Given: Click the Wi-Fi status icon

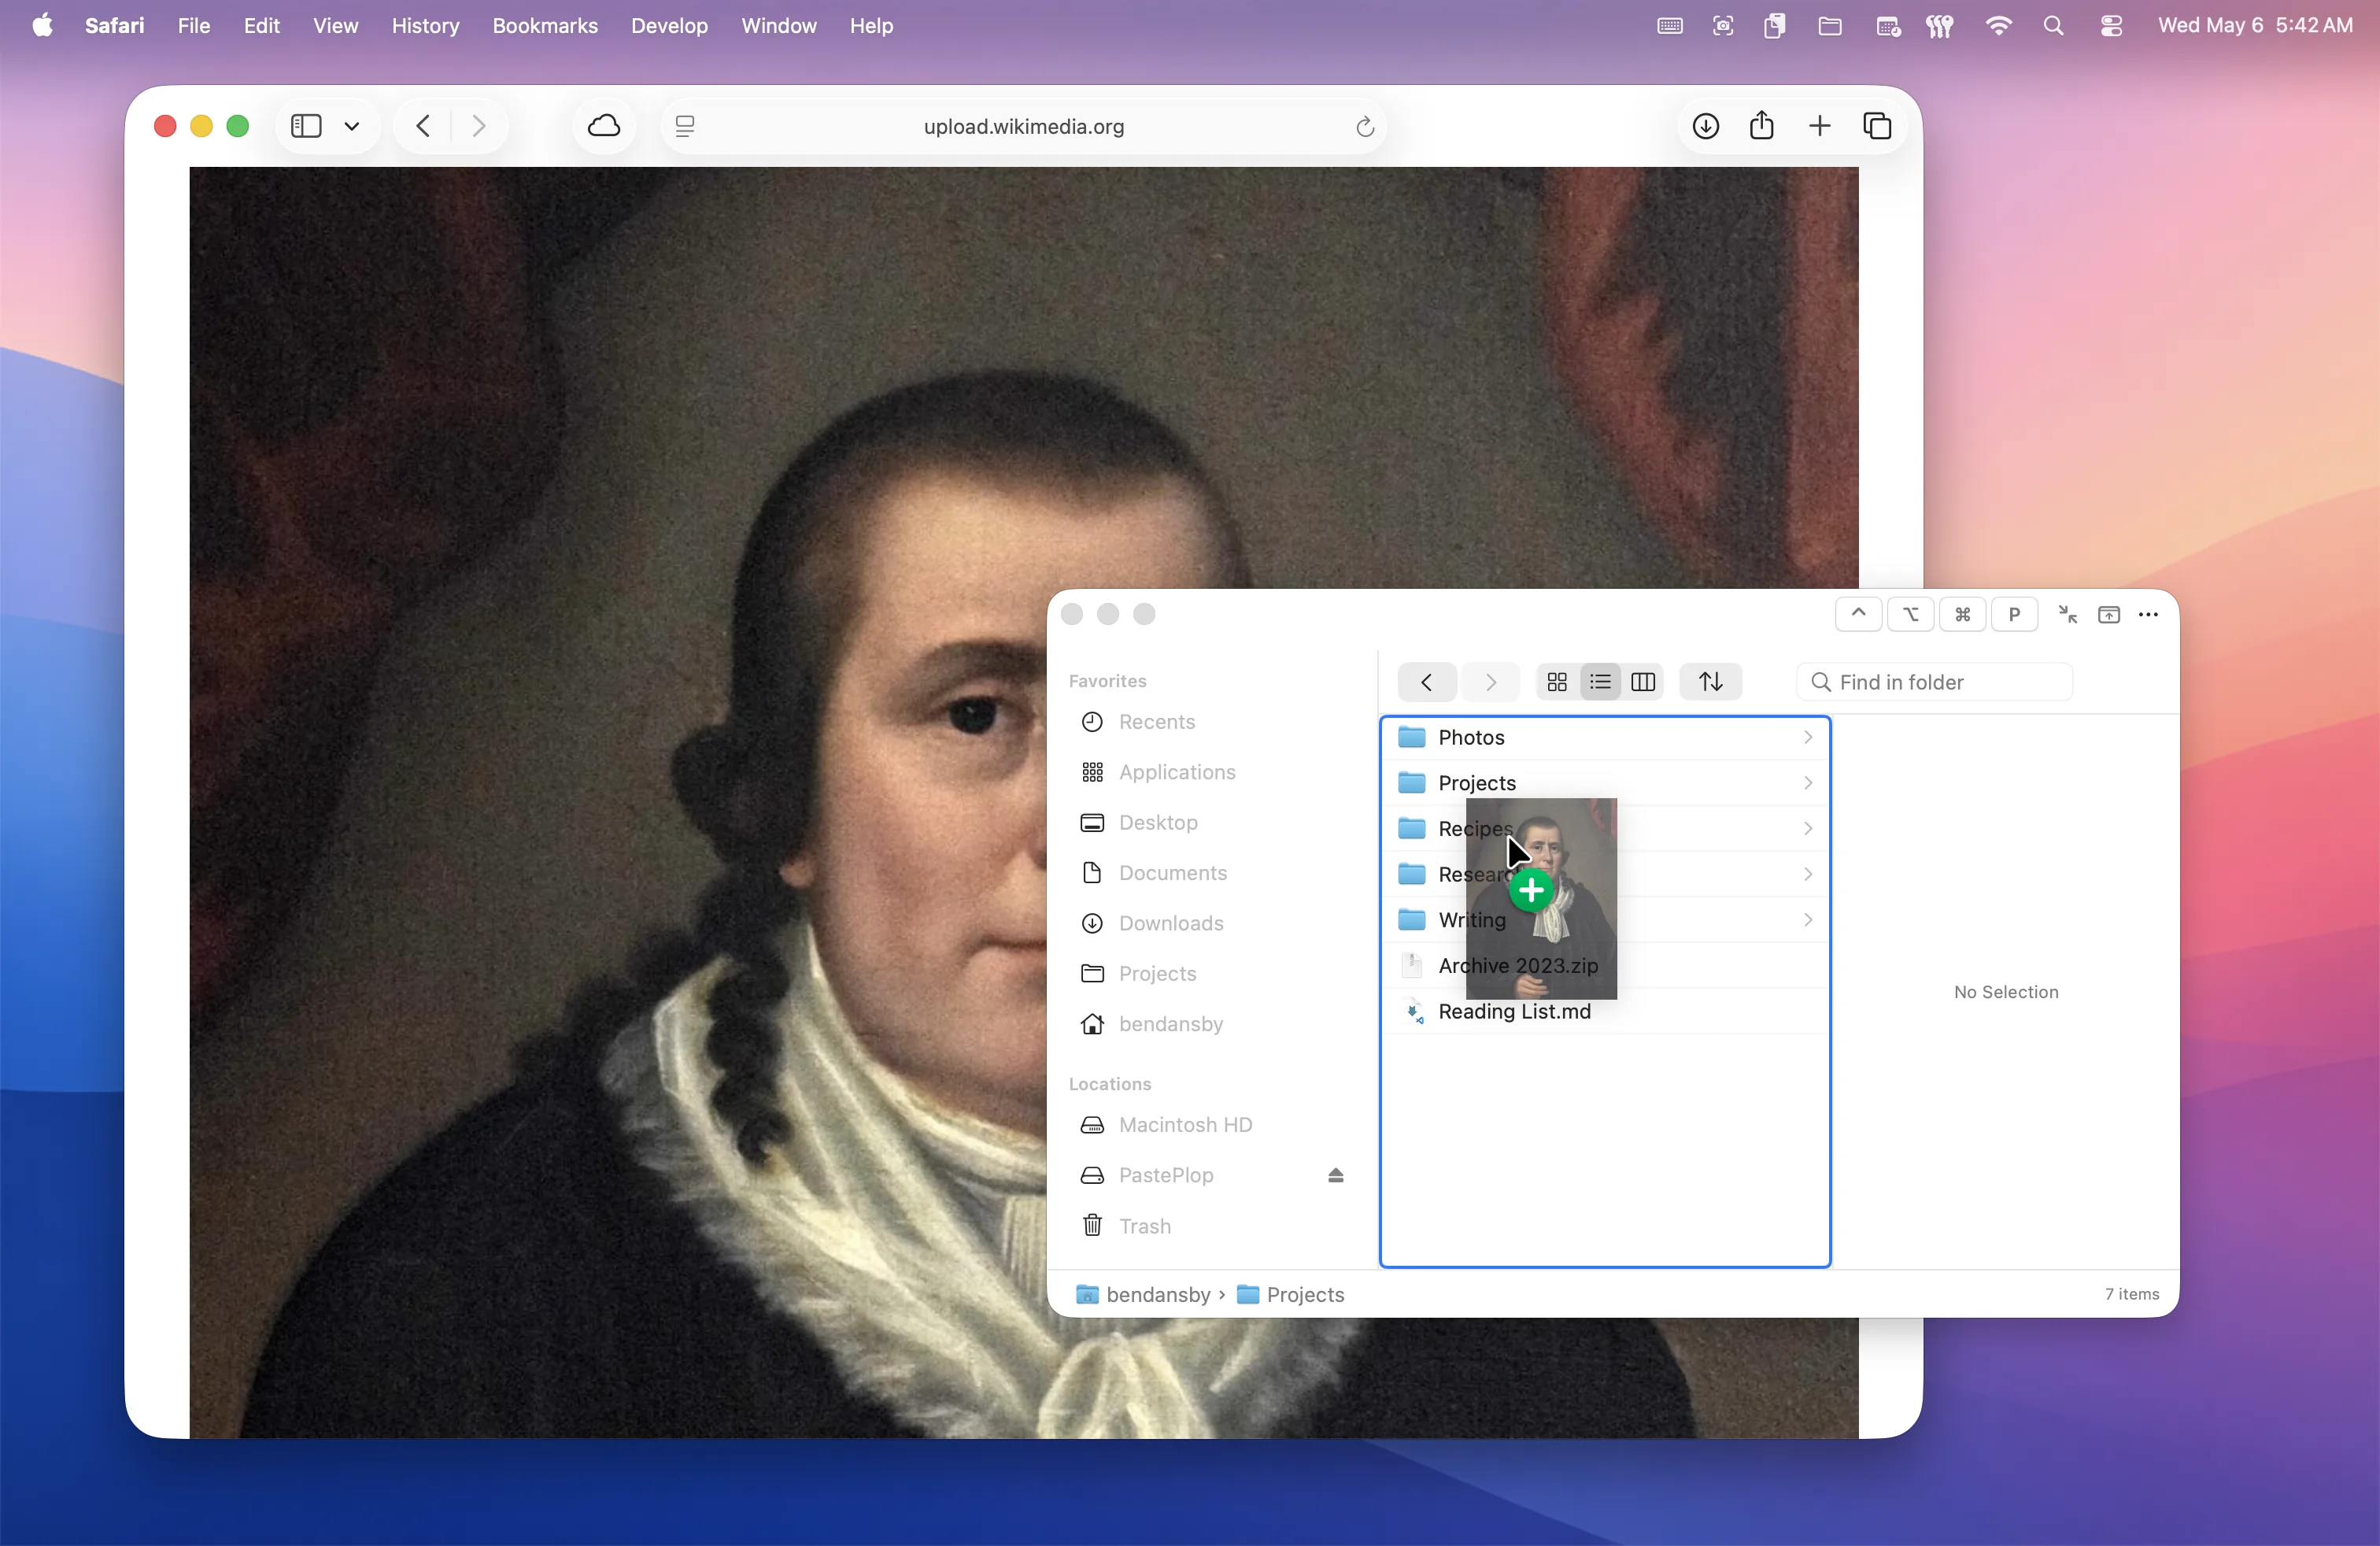Looking at the screenshot, I should tap(1998, 26).
